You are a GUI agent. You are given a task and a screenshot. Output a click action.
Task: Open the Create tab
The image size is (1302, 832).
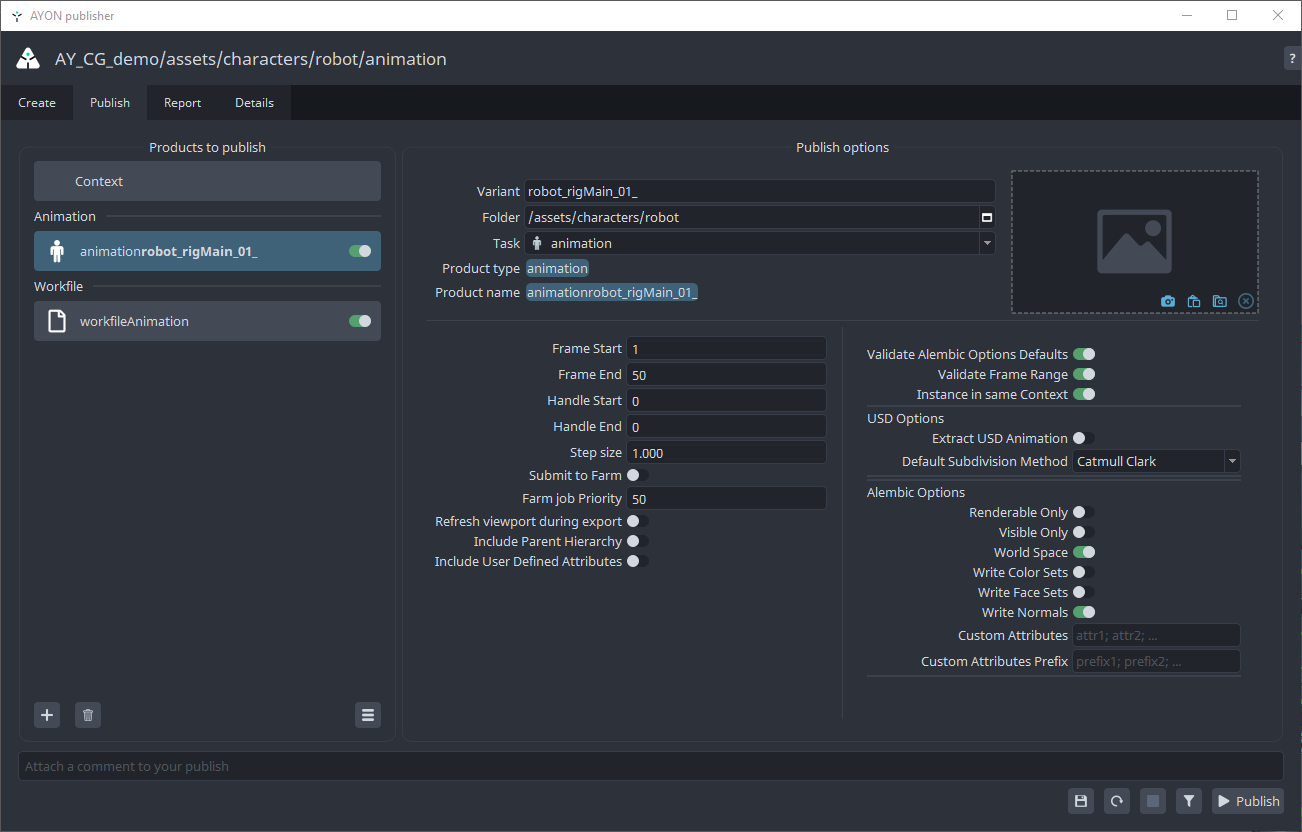pyautogui.click(x=37, y=103)
